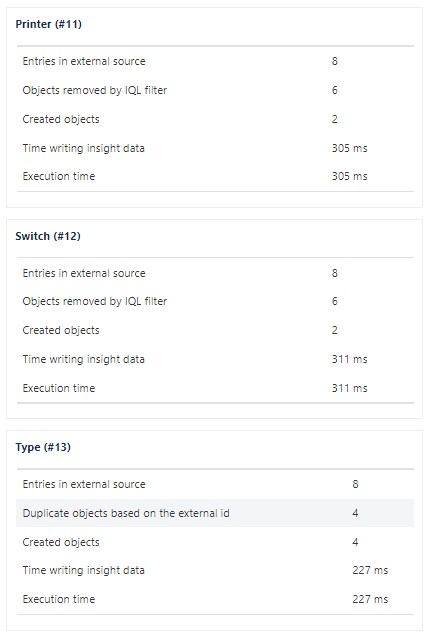
Task: Click Printer's Time writing insight data label
Action: coord(83,148)
